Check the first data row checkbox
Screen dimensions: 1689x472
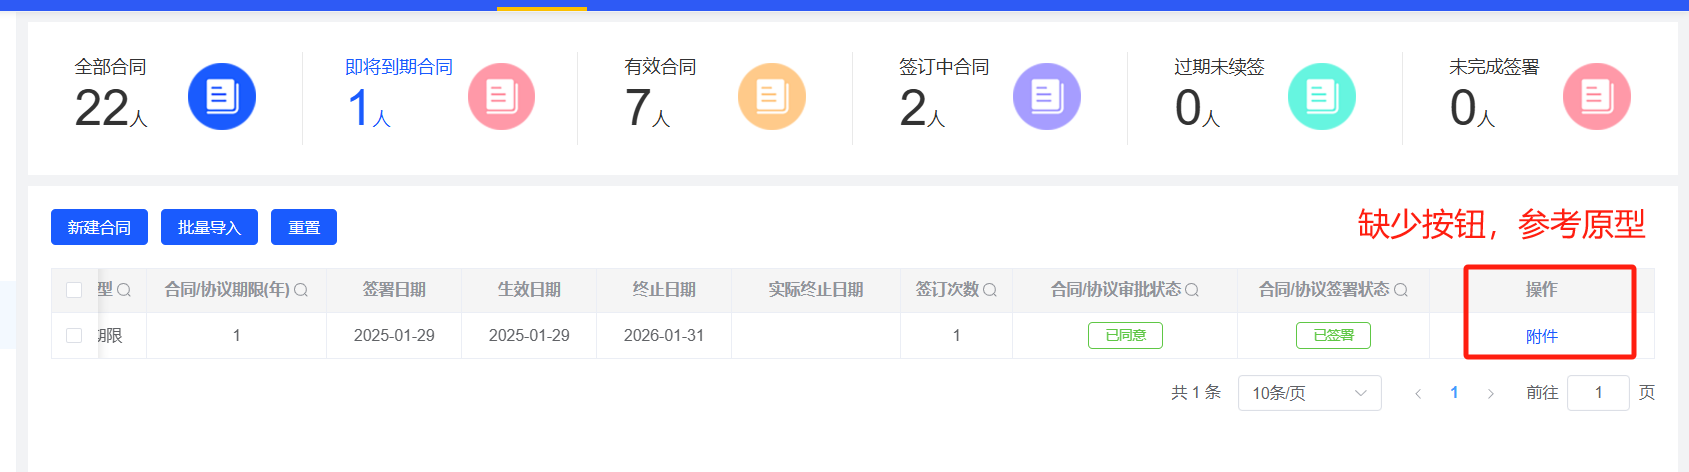74,336
